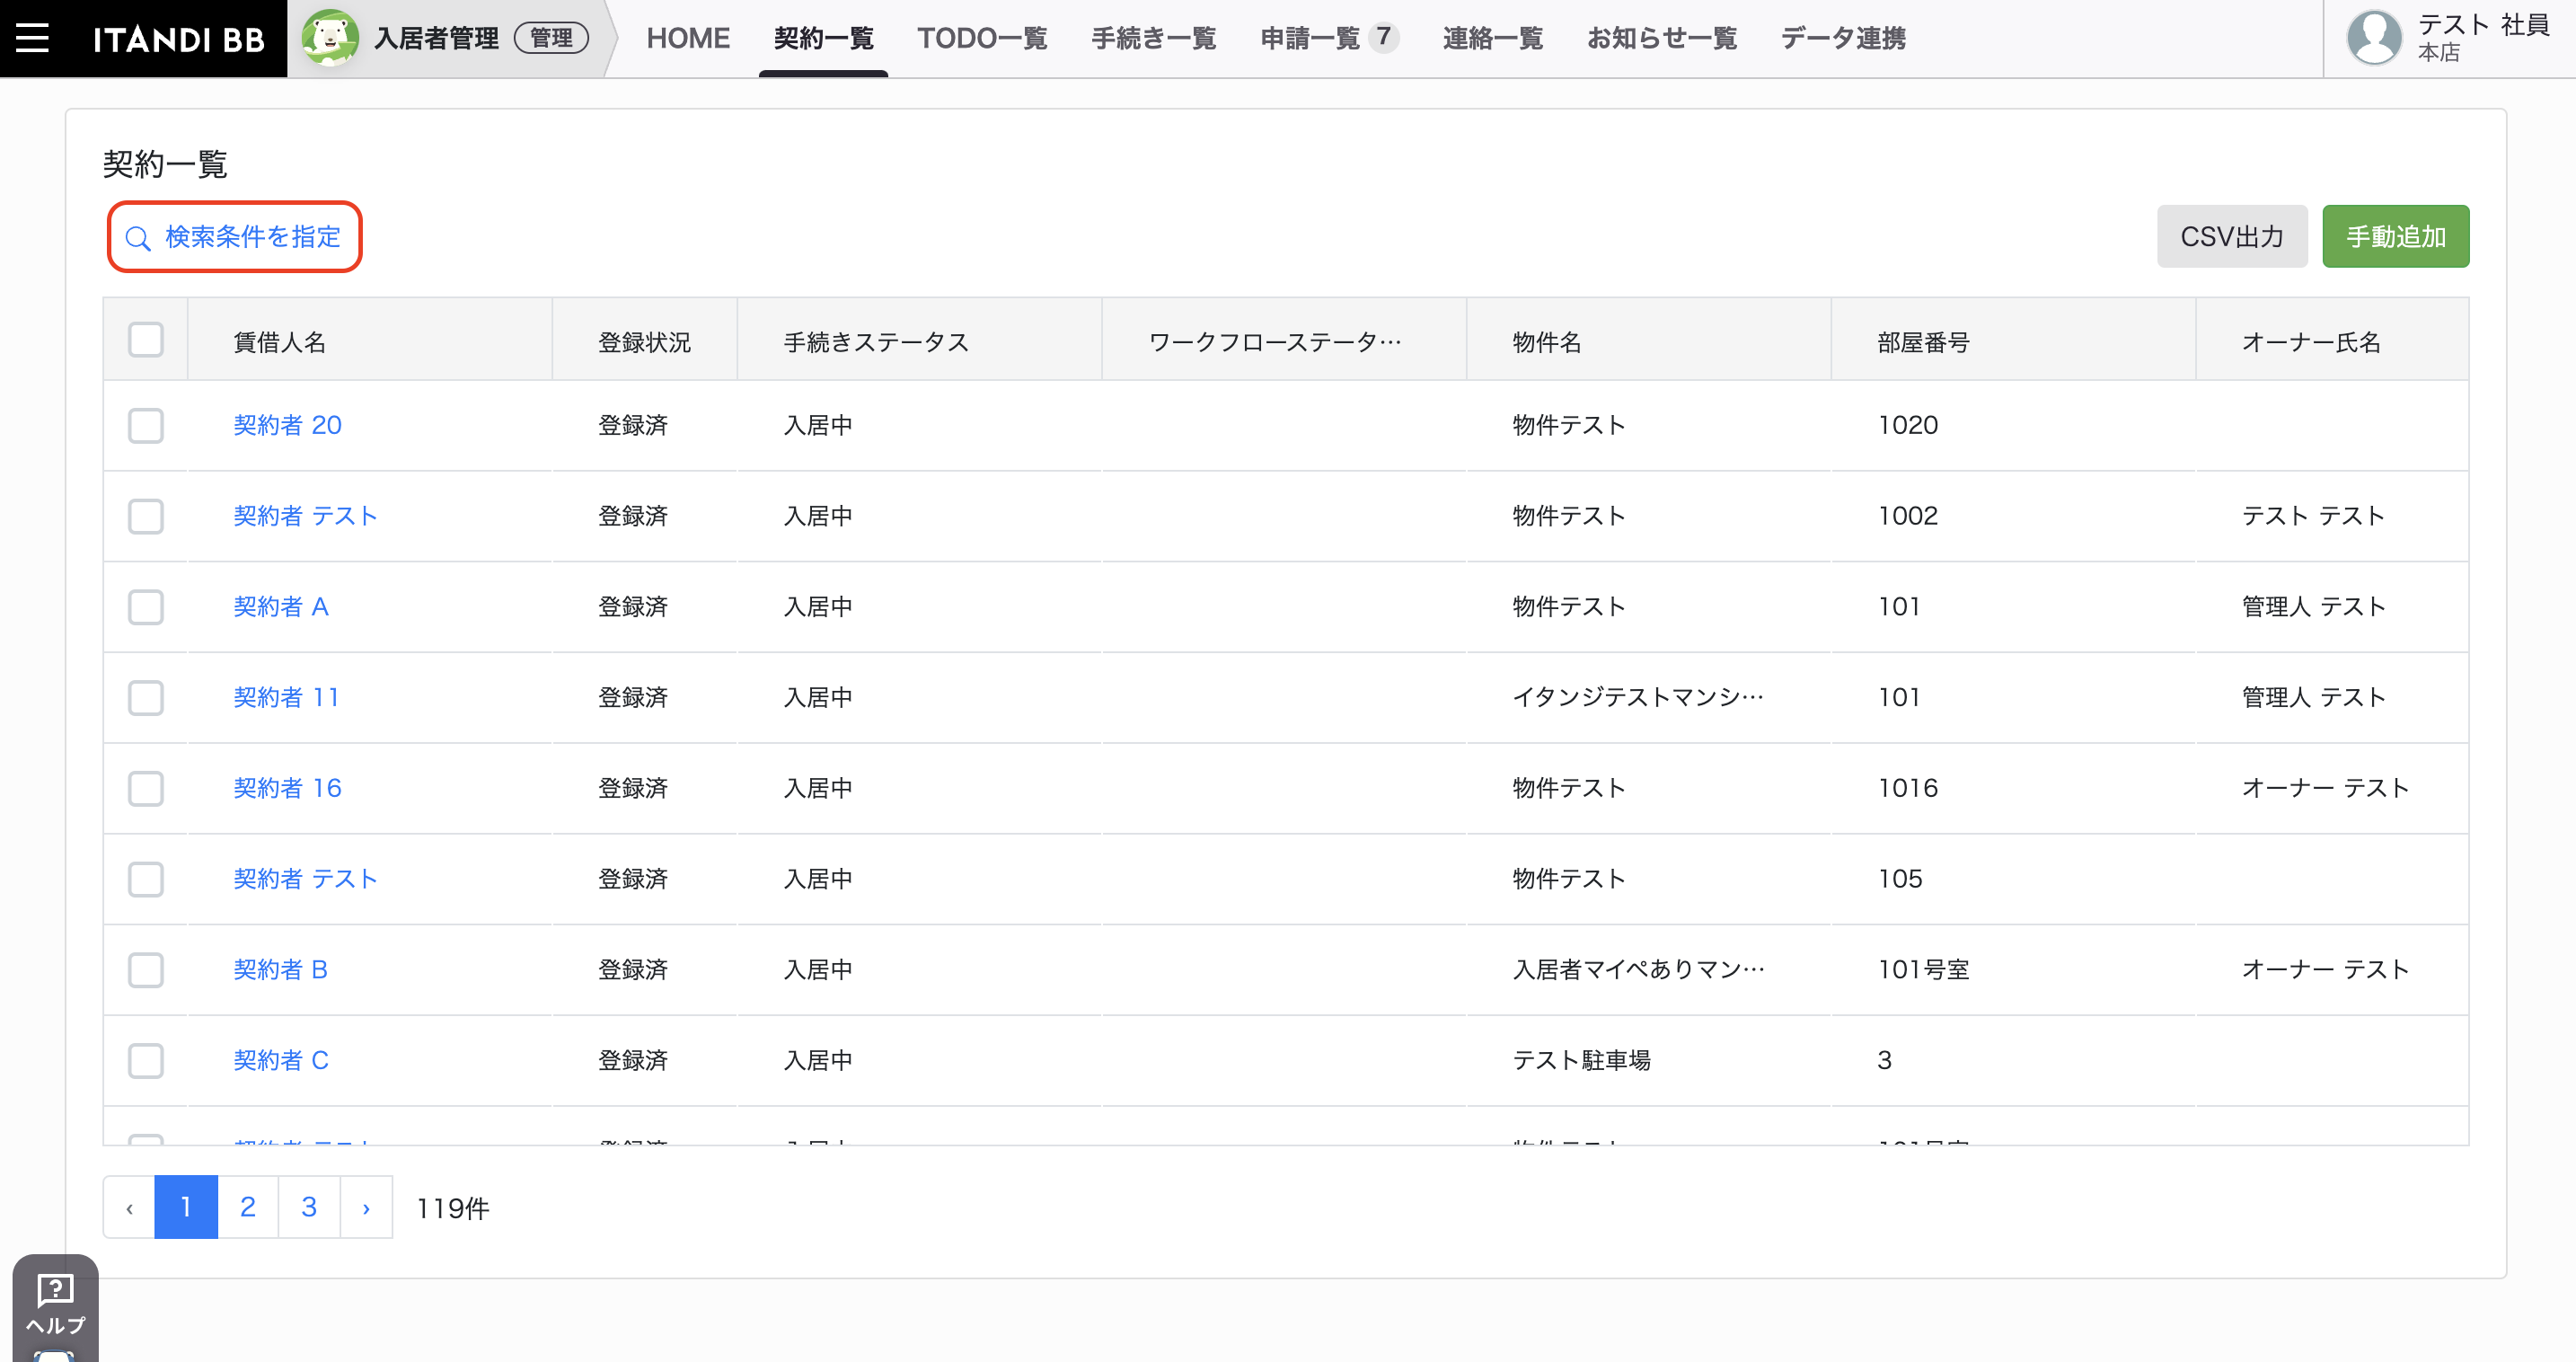Go to previous page arrow
The height and width of the screenshot is (1362, 2576).
(x=129, y=1208)
